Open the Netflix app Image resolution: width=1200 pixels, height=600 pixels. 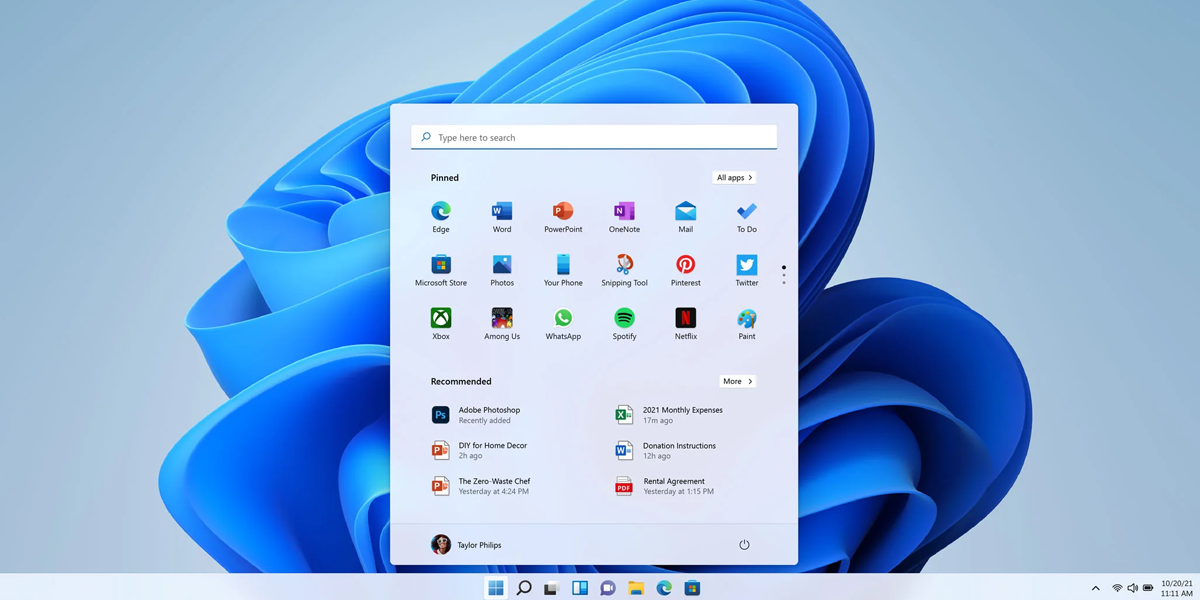pyautogui.click(x=686, y=324)
